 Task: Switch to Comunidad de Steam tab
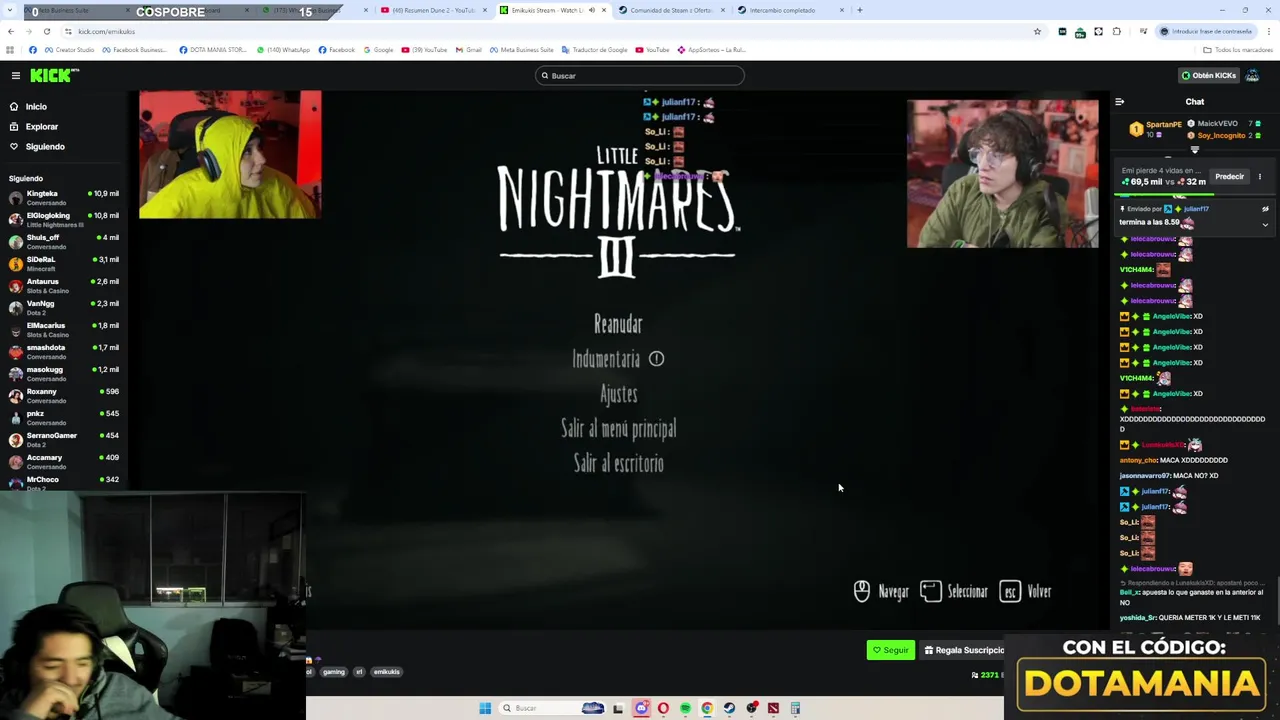672,10
